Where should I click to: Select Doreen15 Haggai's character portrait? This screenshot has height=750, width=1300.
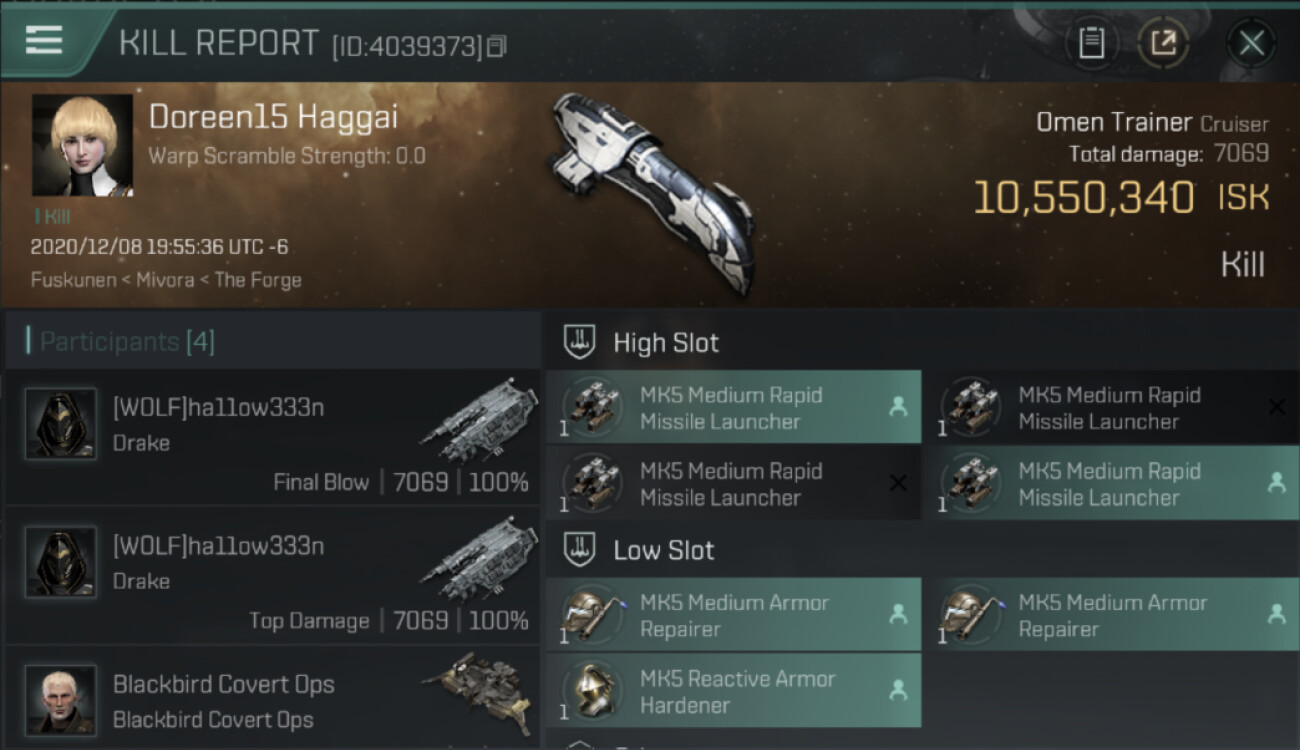click(x=82, y=145)
